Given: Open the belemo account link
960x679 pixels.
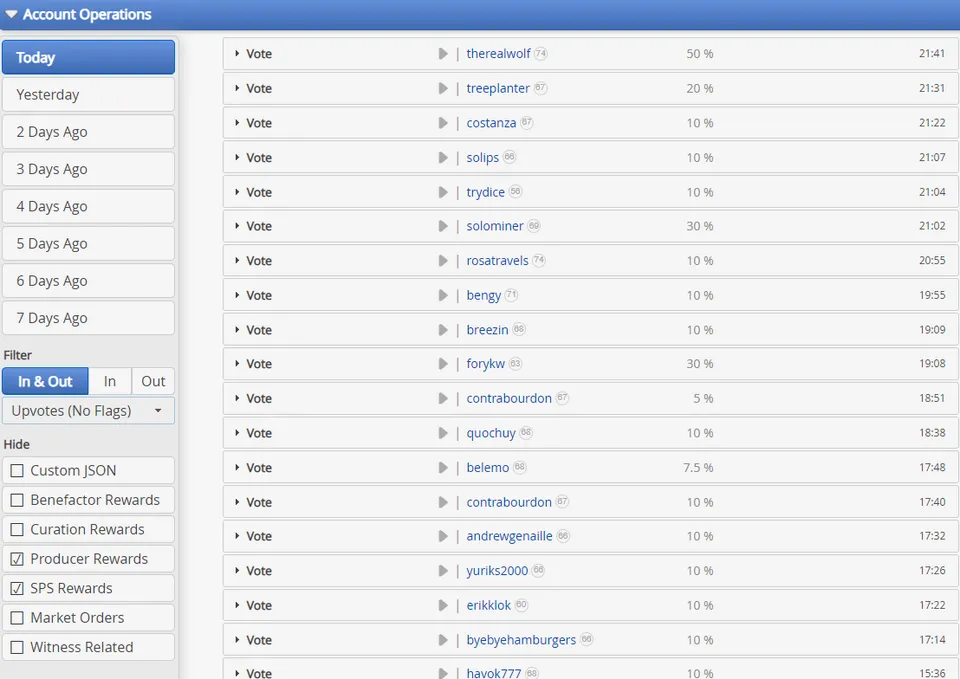Looking at the screenshot, I should (x=487, y=468).
